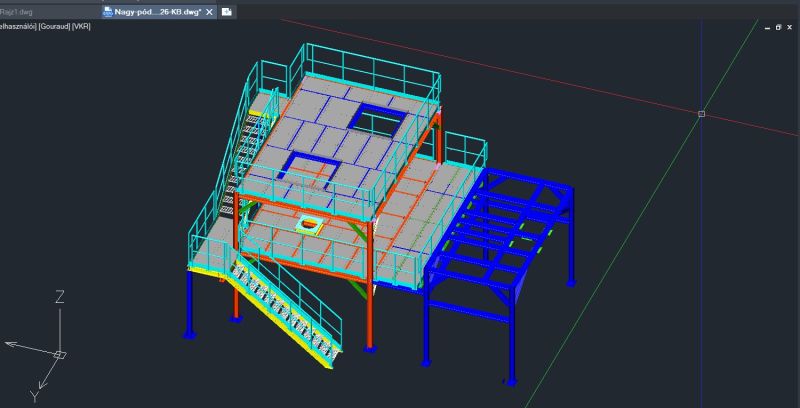Minimize the drawing viewport window
Viewport: 800px width, 408px height.
pyautogui.click(x=767, y=28)
